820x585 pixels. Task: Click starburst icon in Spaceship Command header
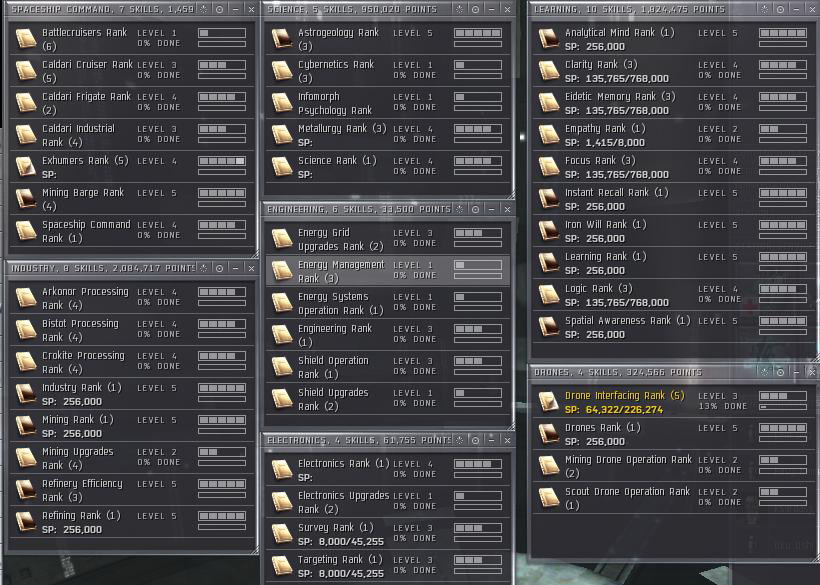click(x=204, y=9)
